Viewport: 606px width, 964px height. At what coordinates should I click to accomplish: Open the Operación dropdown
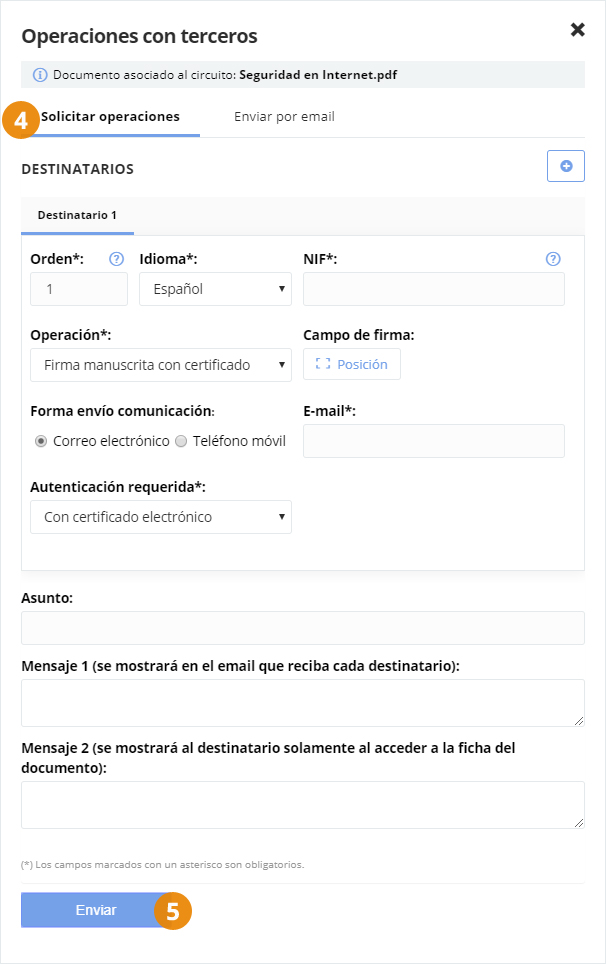click(161, 365)
